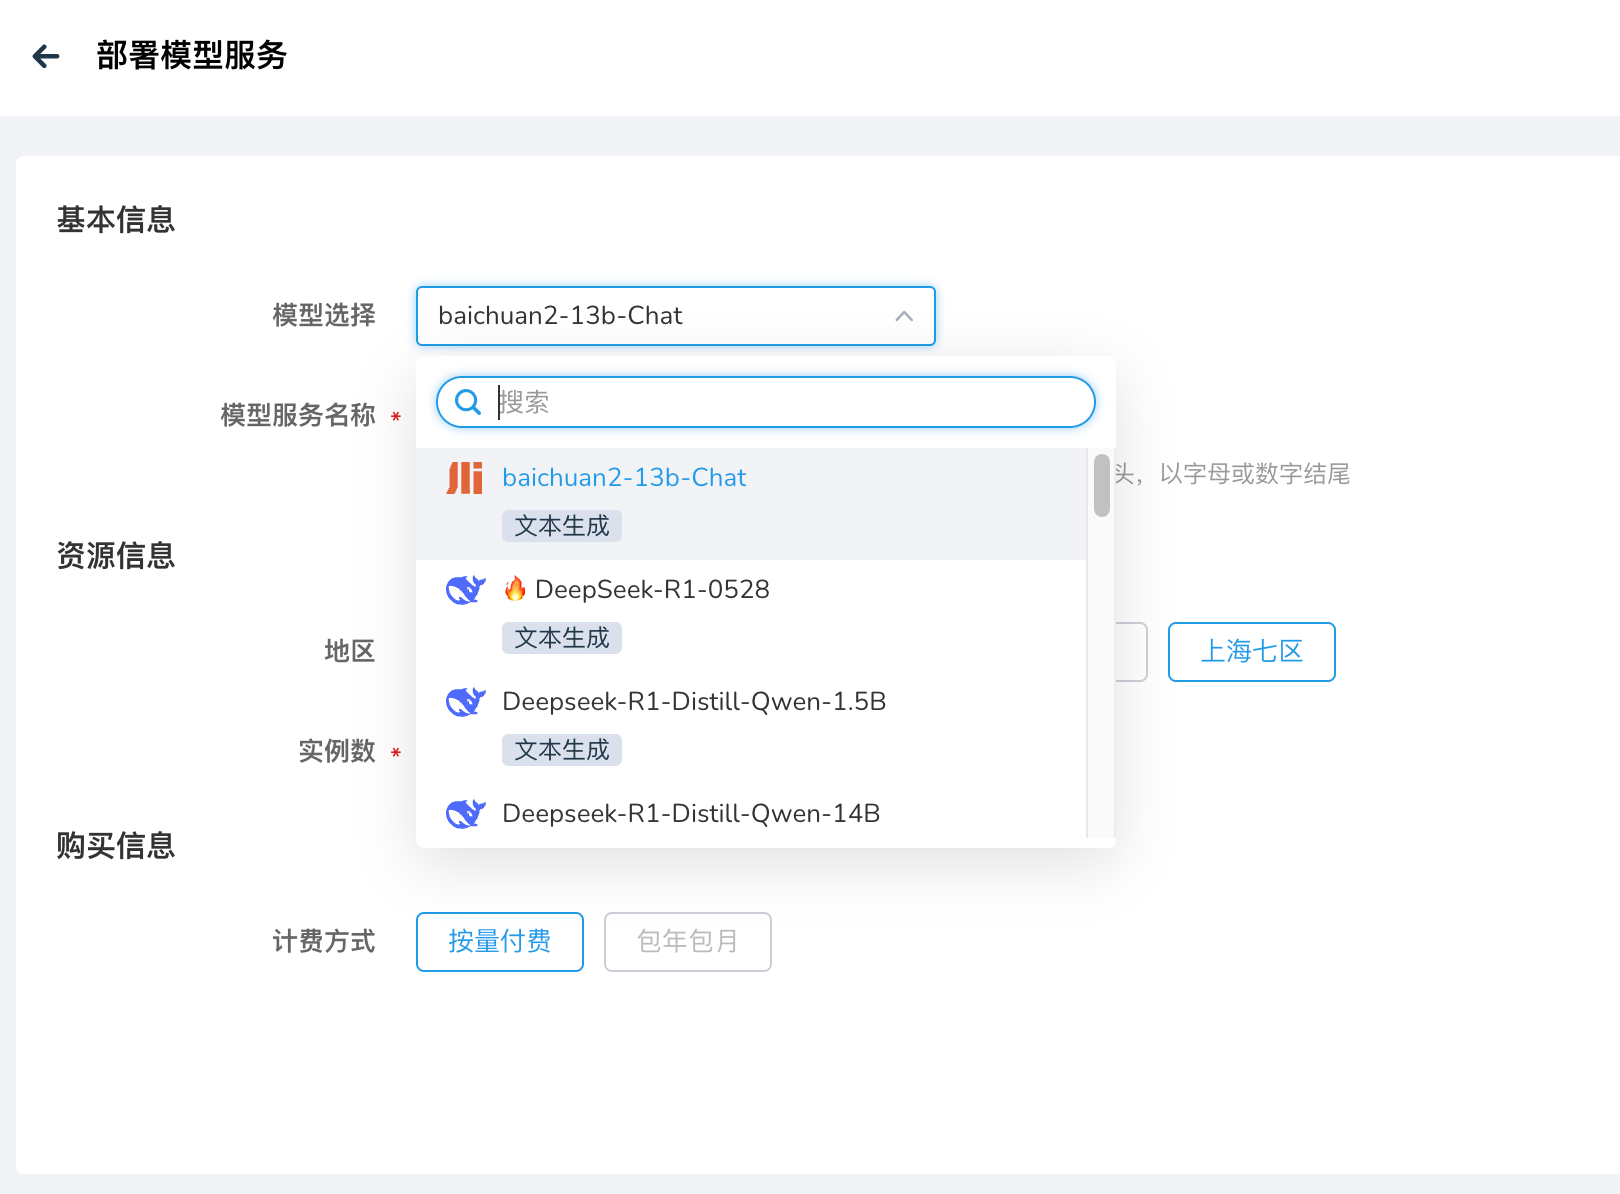Screen dimensions: 1620x1194
Task: Choose Deepseek-R1-Distill-Qwen-1.5B model option
Action: [751, 728]
